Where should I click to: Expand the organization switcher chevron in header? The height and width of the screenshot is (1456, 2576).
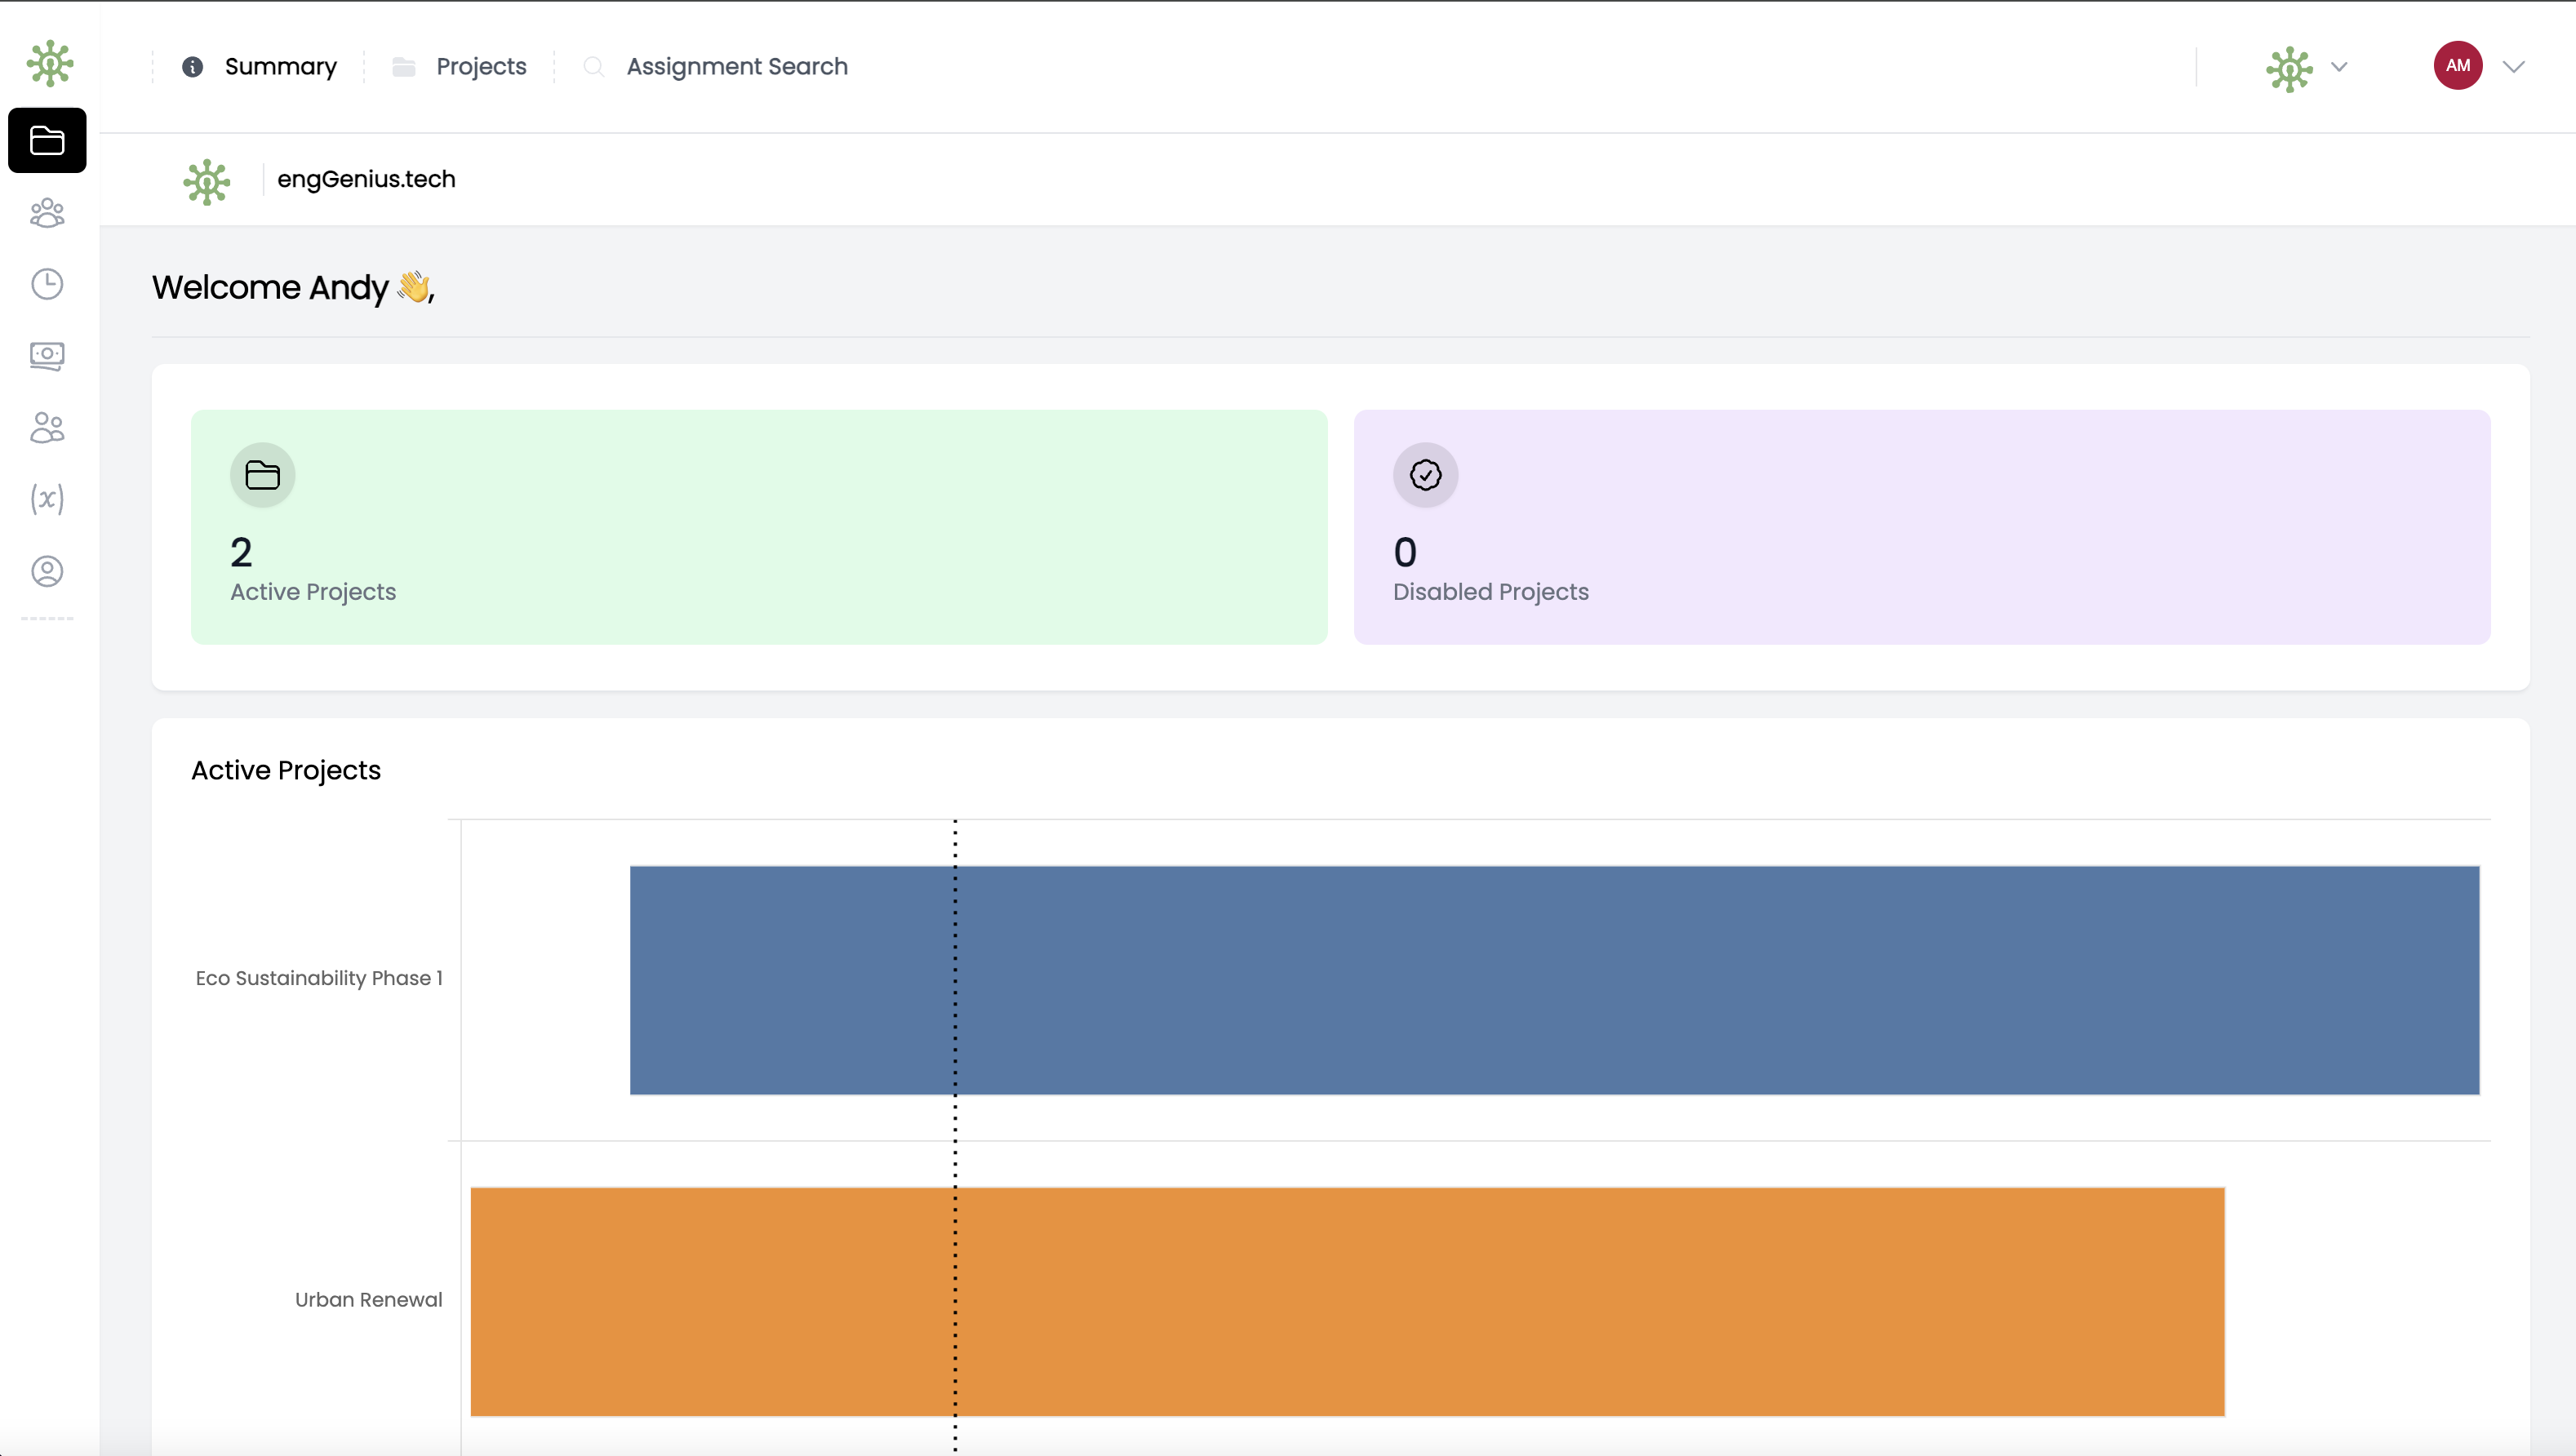click(x=2339, y=67)
